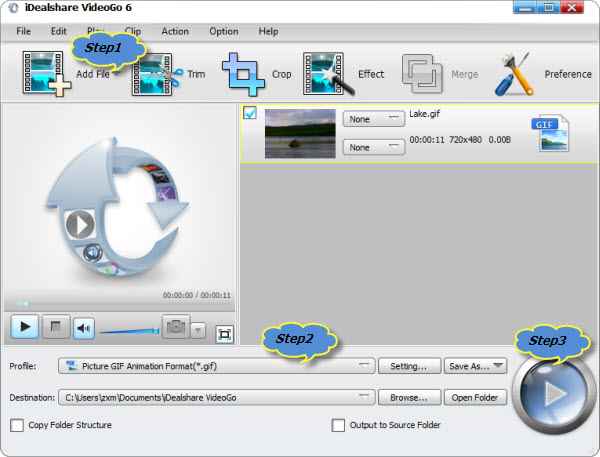Select the Lake.gif thumbnail
The width and height of the screenshot is (600, 457).
click(x=300, y=133)
